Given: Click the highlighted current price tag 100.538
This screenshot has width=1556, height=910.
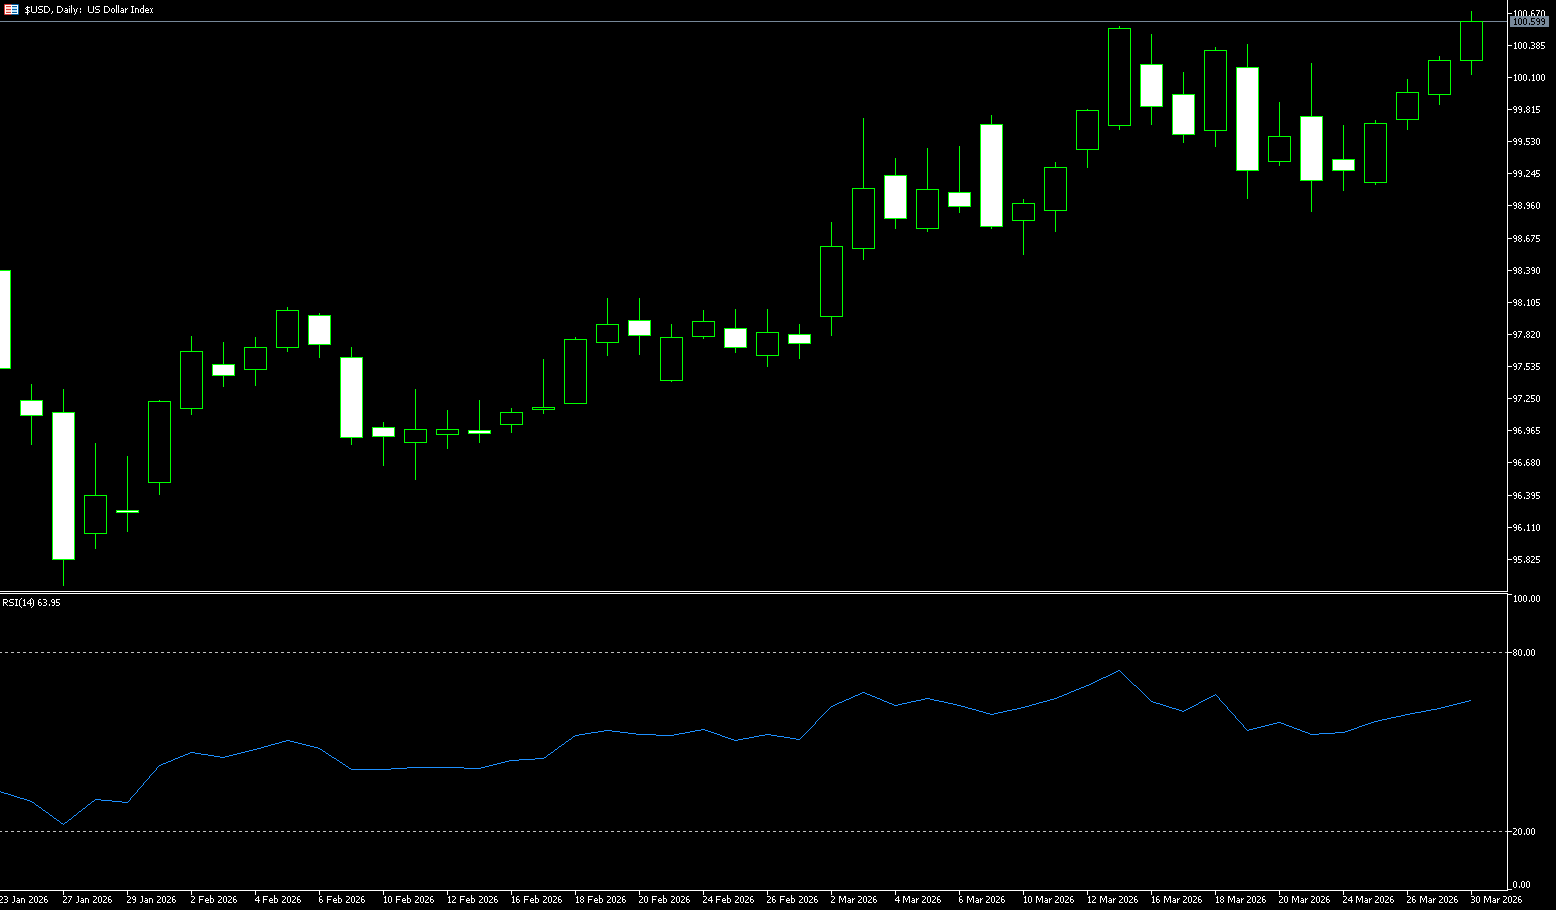Looking at the screenshot, I should 1529,22.
